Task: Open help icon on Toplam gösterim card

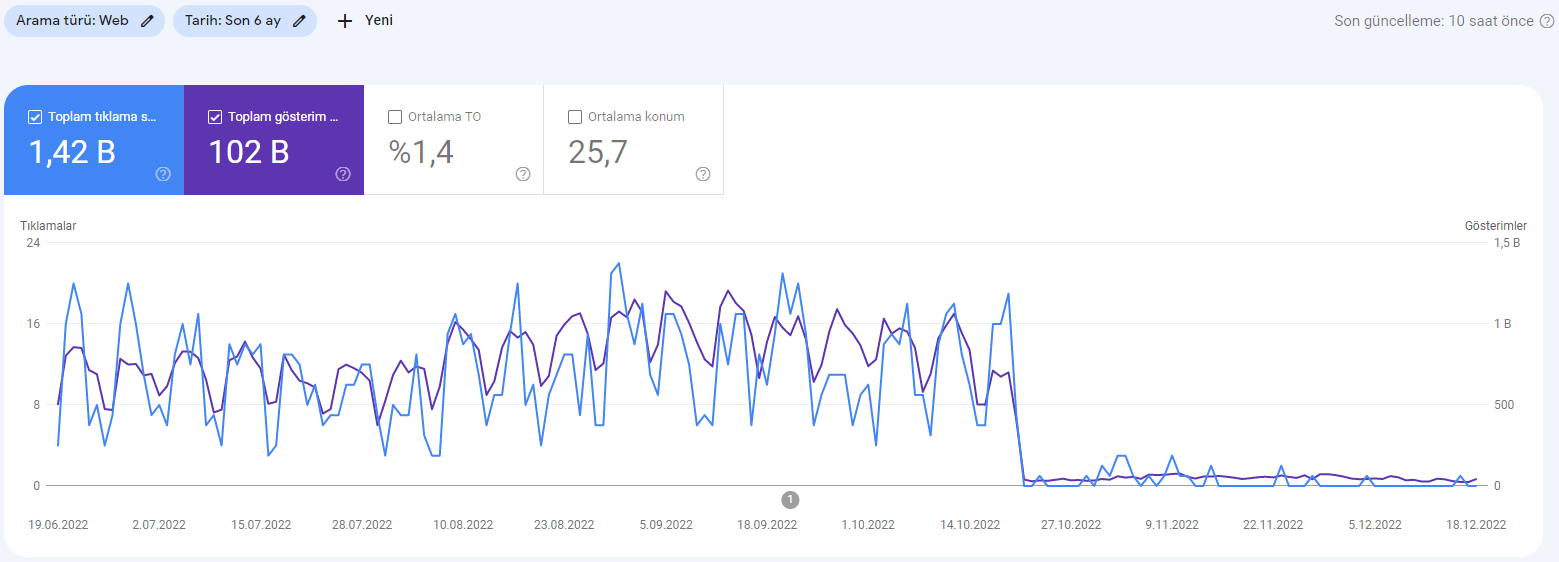Action: [x=343, y=174]
